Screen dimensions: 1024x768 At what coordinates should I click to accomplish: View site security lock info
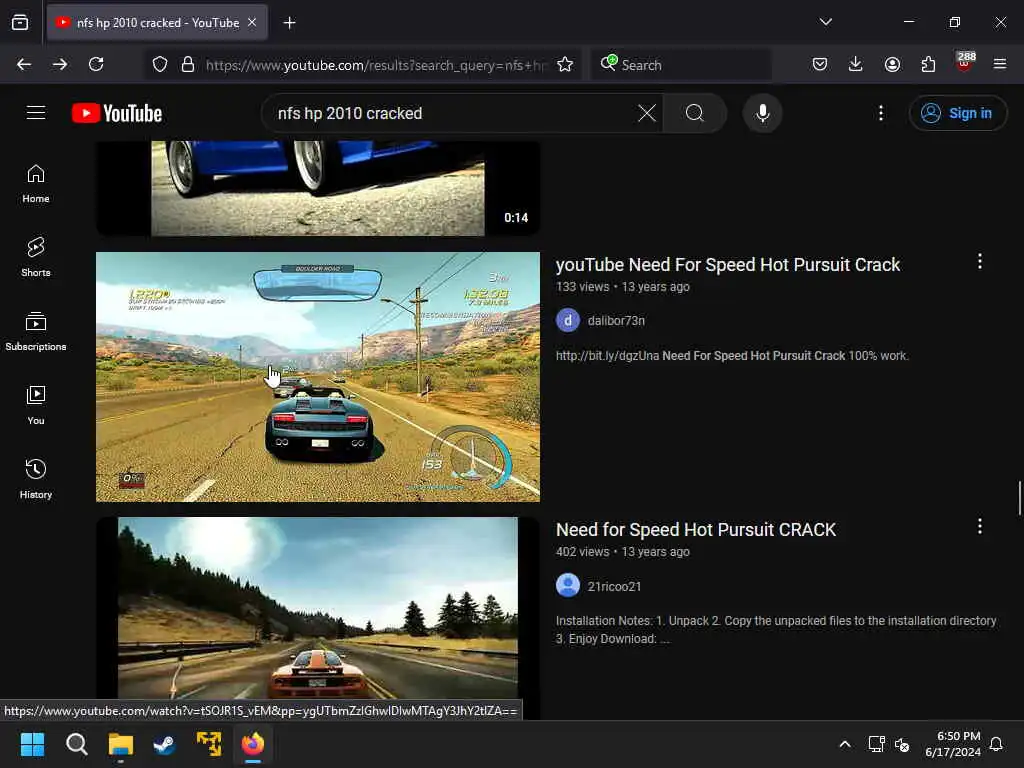(188, 64)
